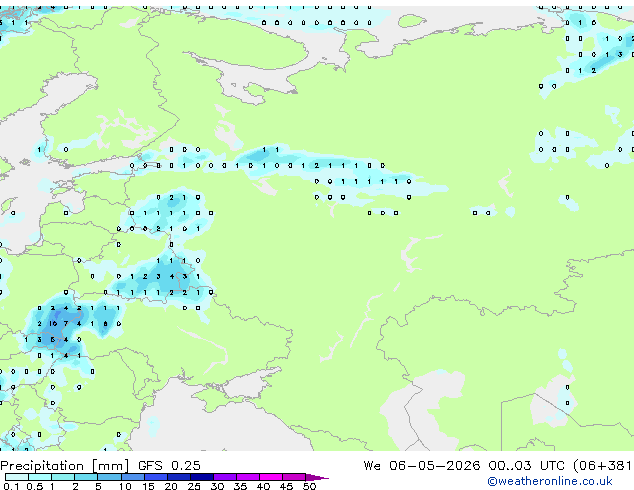Click the '50' legend scale label
634x490 pixels.
[x=310, y=486]
